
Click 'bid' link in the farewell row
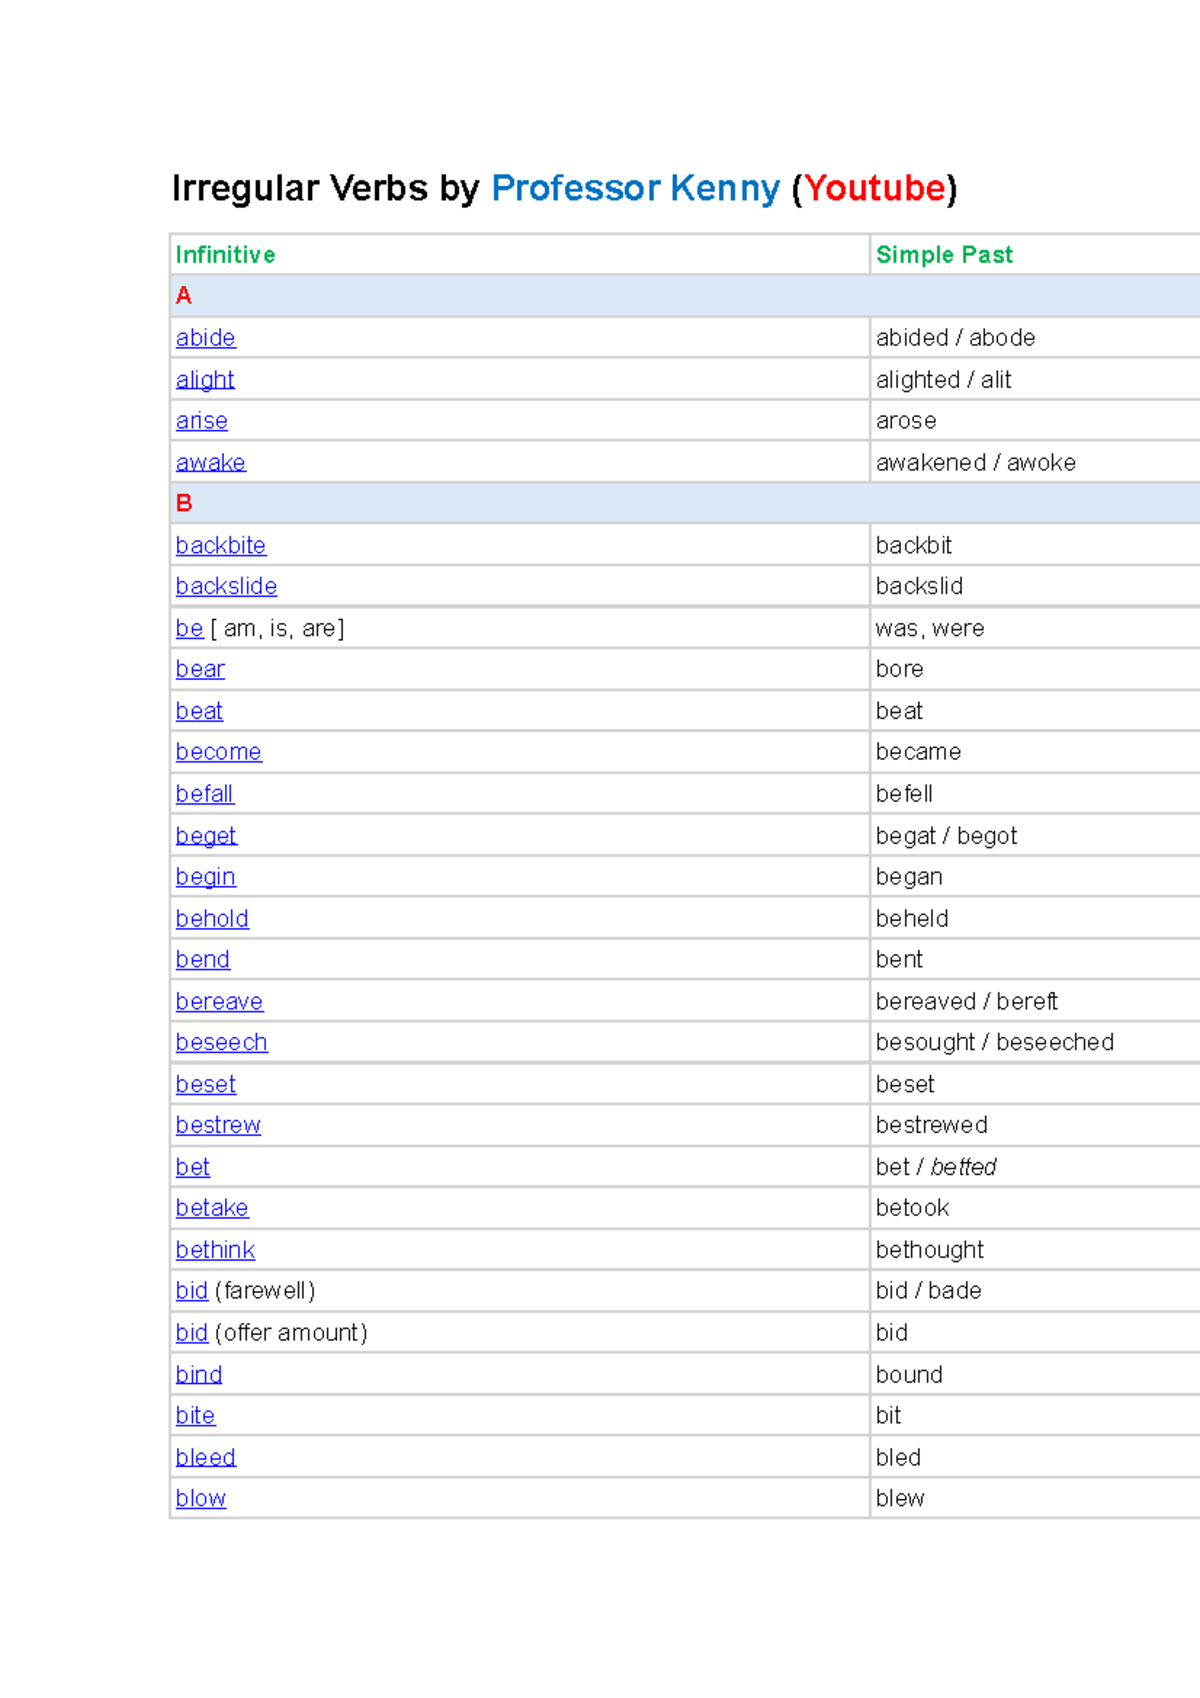click(x=191, y=1291)
